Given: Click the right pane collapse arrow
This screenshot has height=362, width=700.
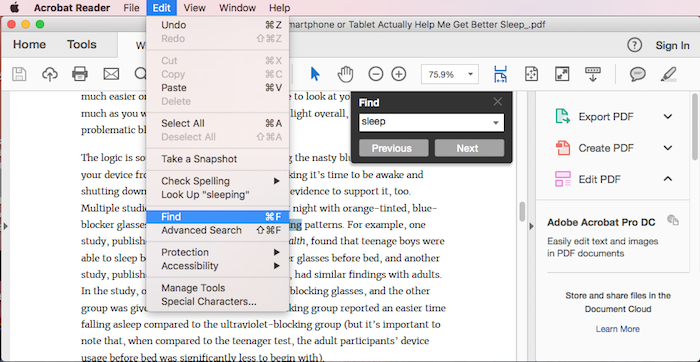Looking at the screenshot, I should click(x=531, y=226).
